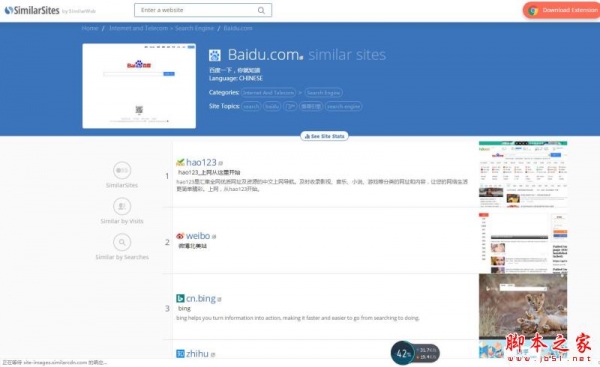Click the Baidu.com title heading
This screenshot has width=600, height=367.
click(x=263, y=55)
